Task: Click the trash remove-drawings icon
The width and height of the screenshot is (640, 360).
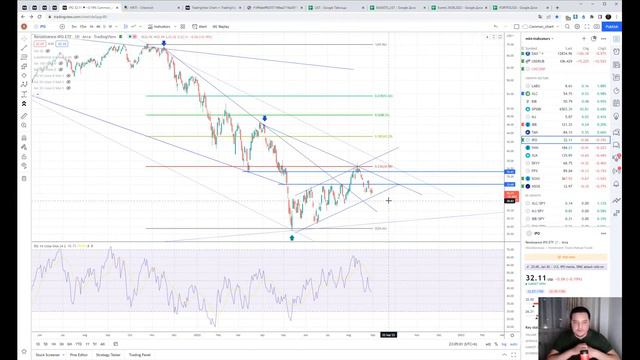Action: pos(24,178)
